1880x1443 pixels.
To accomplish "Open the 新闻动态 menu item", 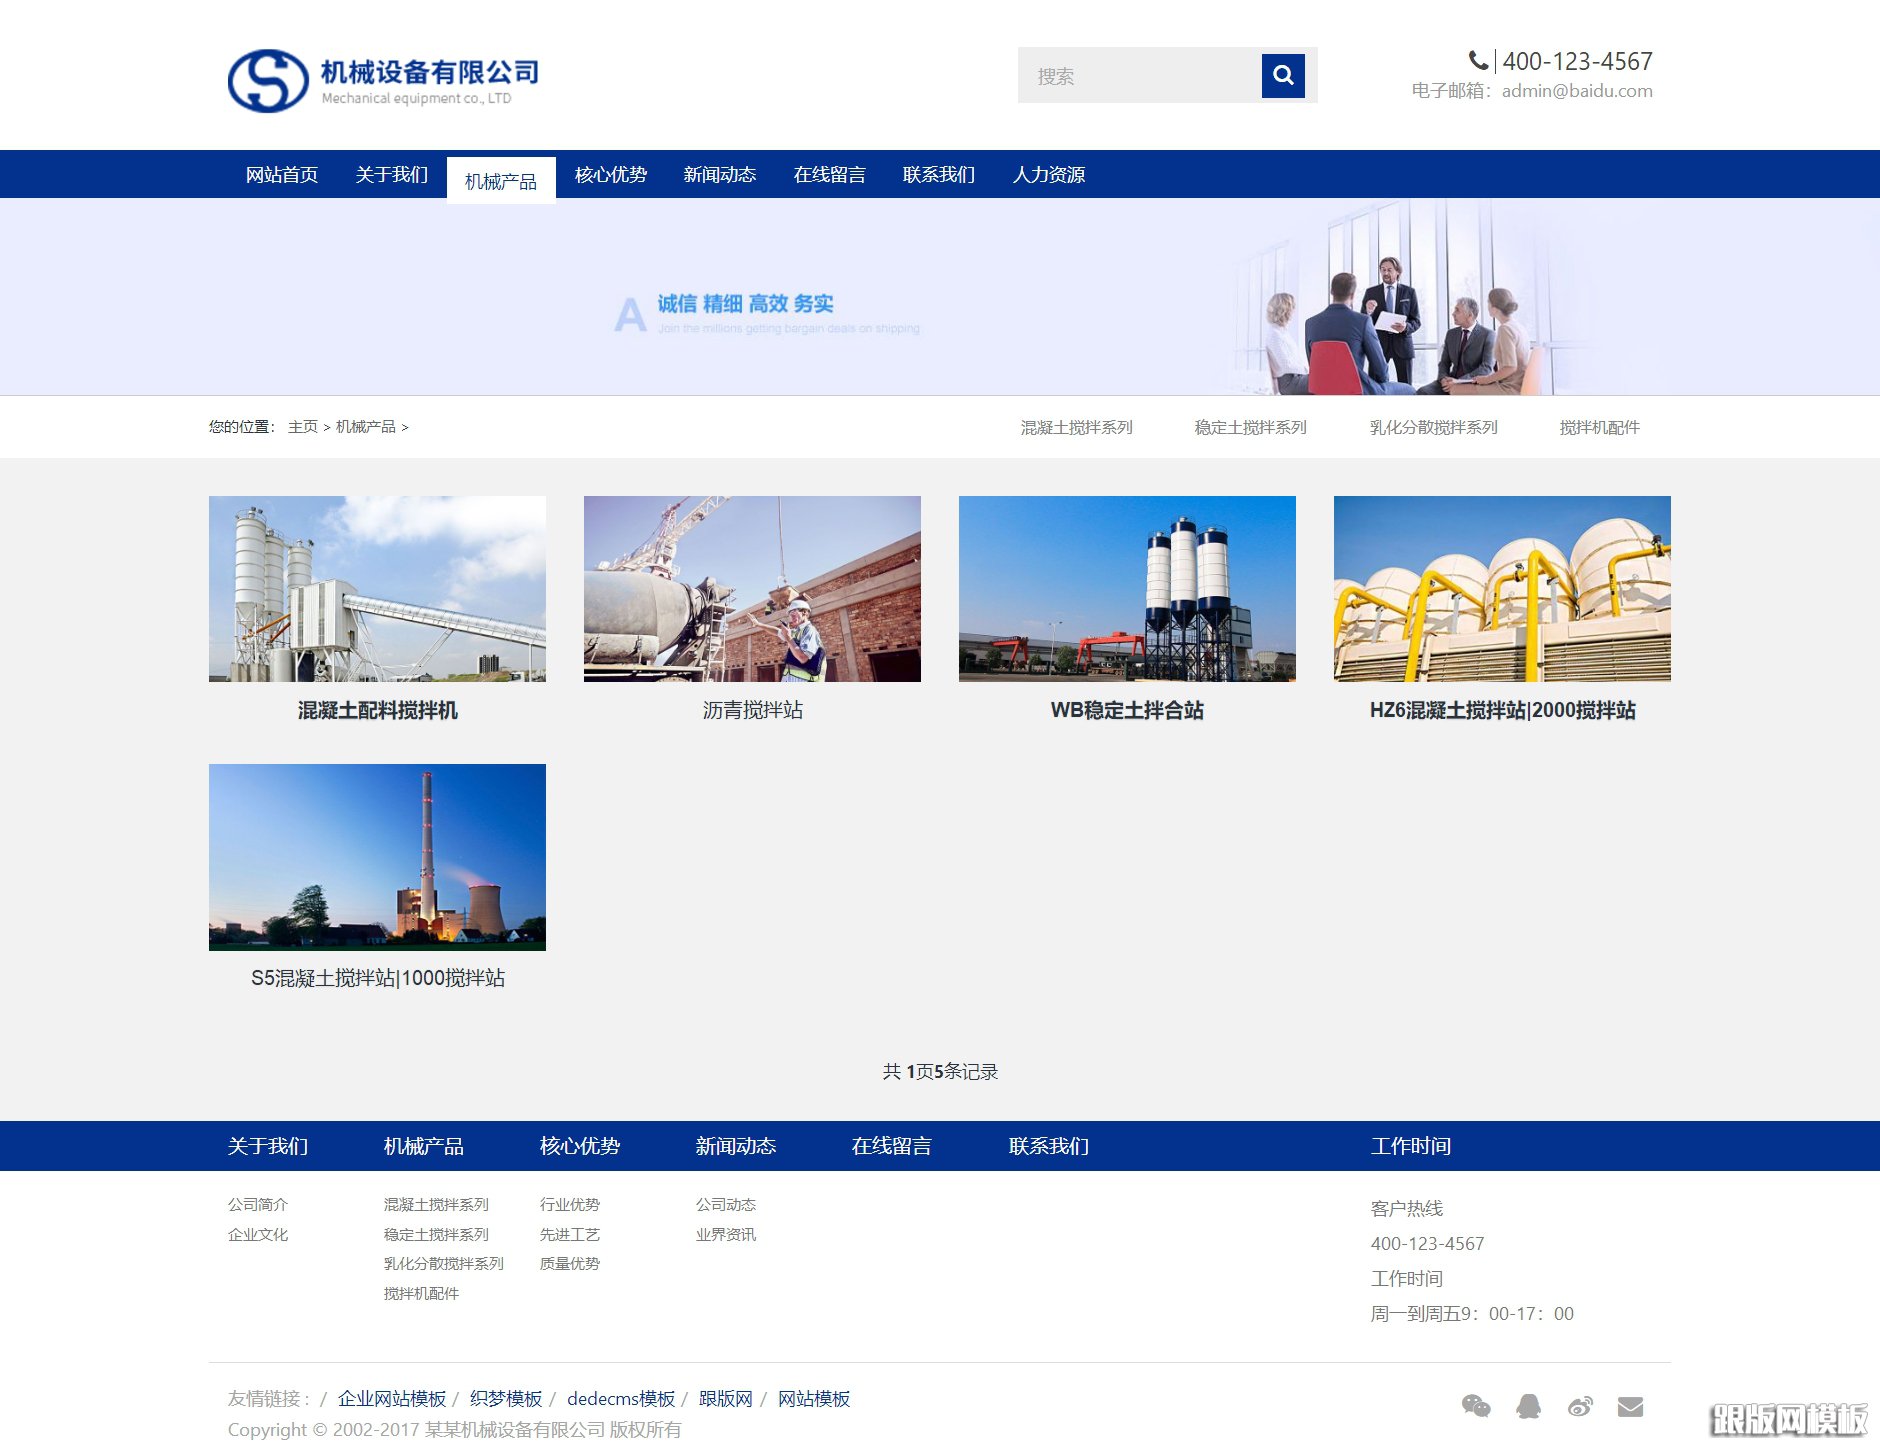I will [x=719, y=174].
